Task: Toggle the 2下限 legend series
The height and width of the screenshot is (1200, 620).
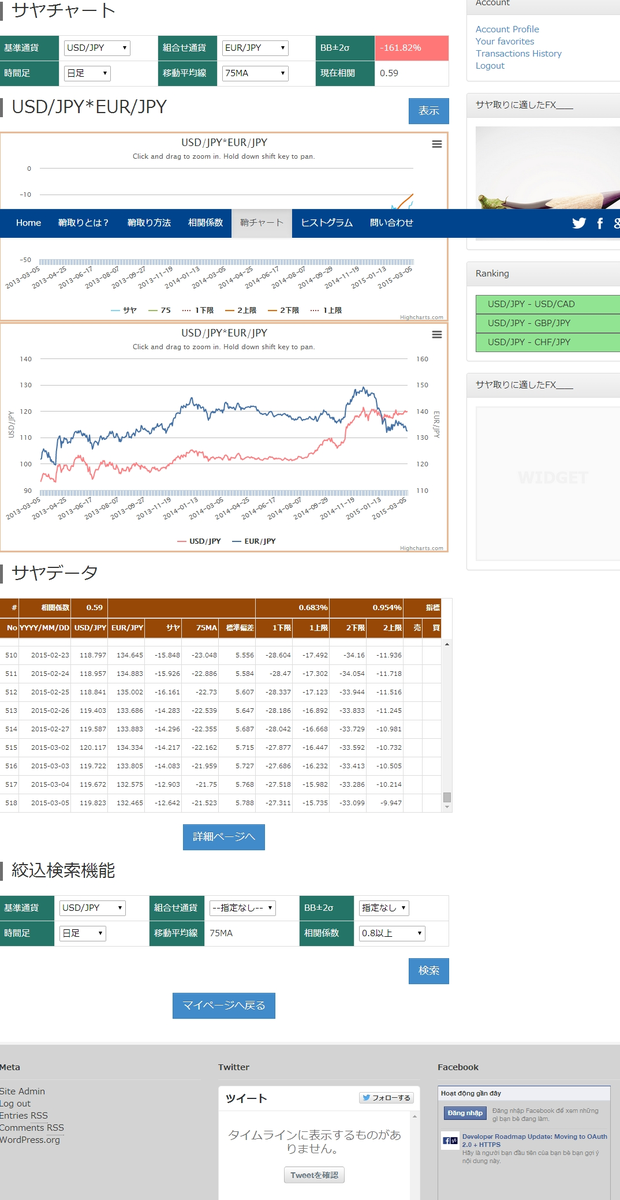Action: point(283,311)
